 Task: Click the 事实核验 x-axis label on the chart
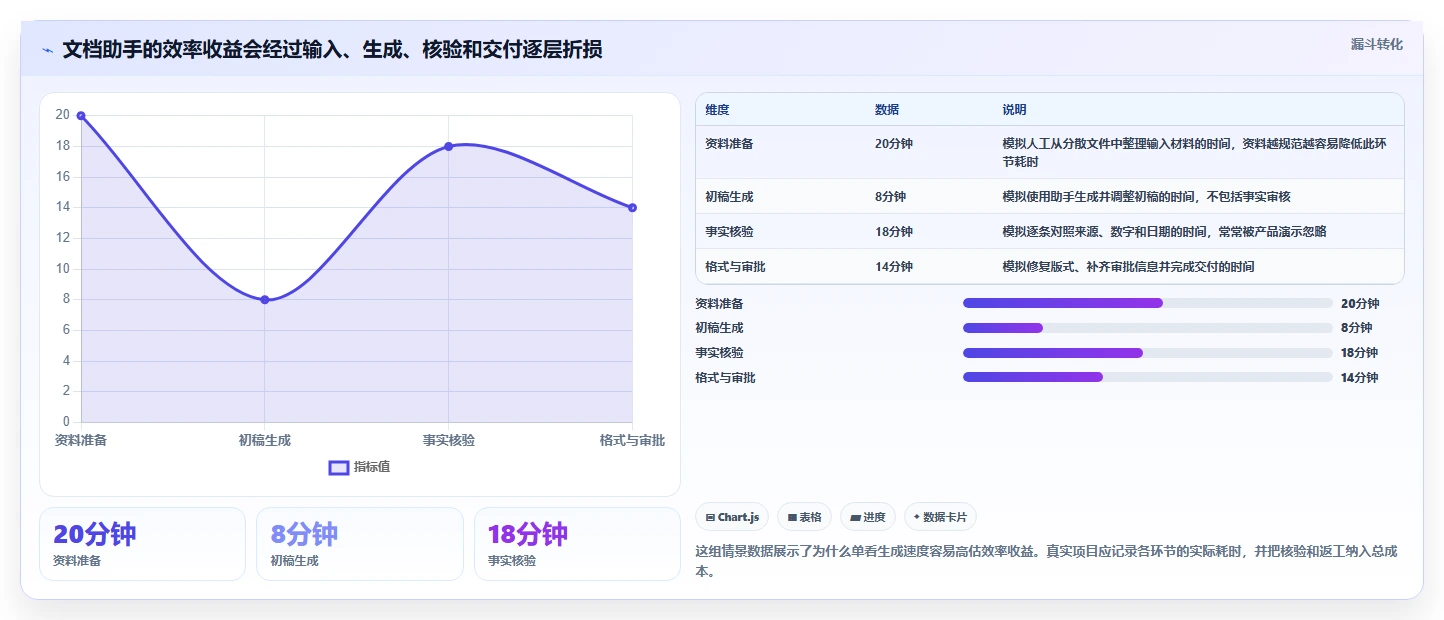pyautogui.click(x=449, y=440)
